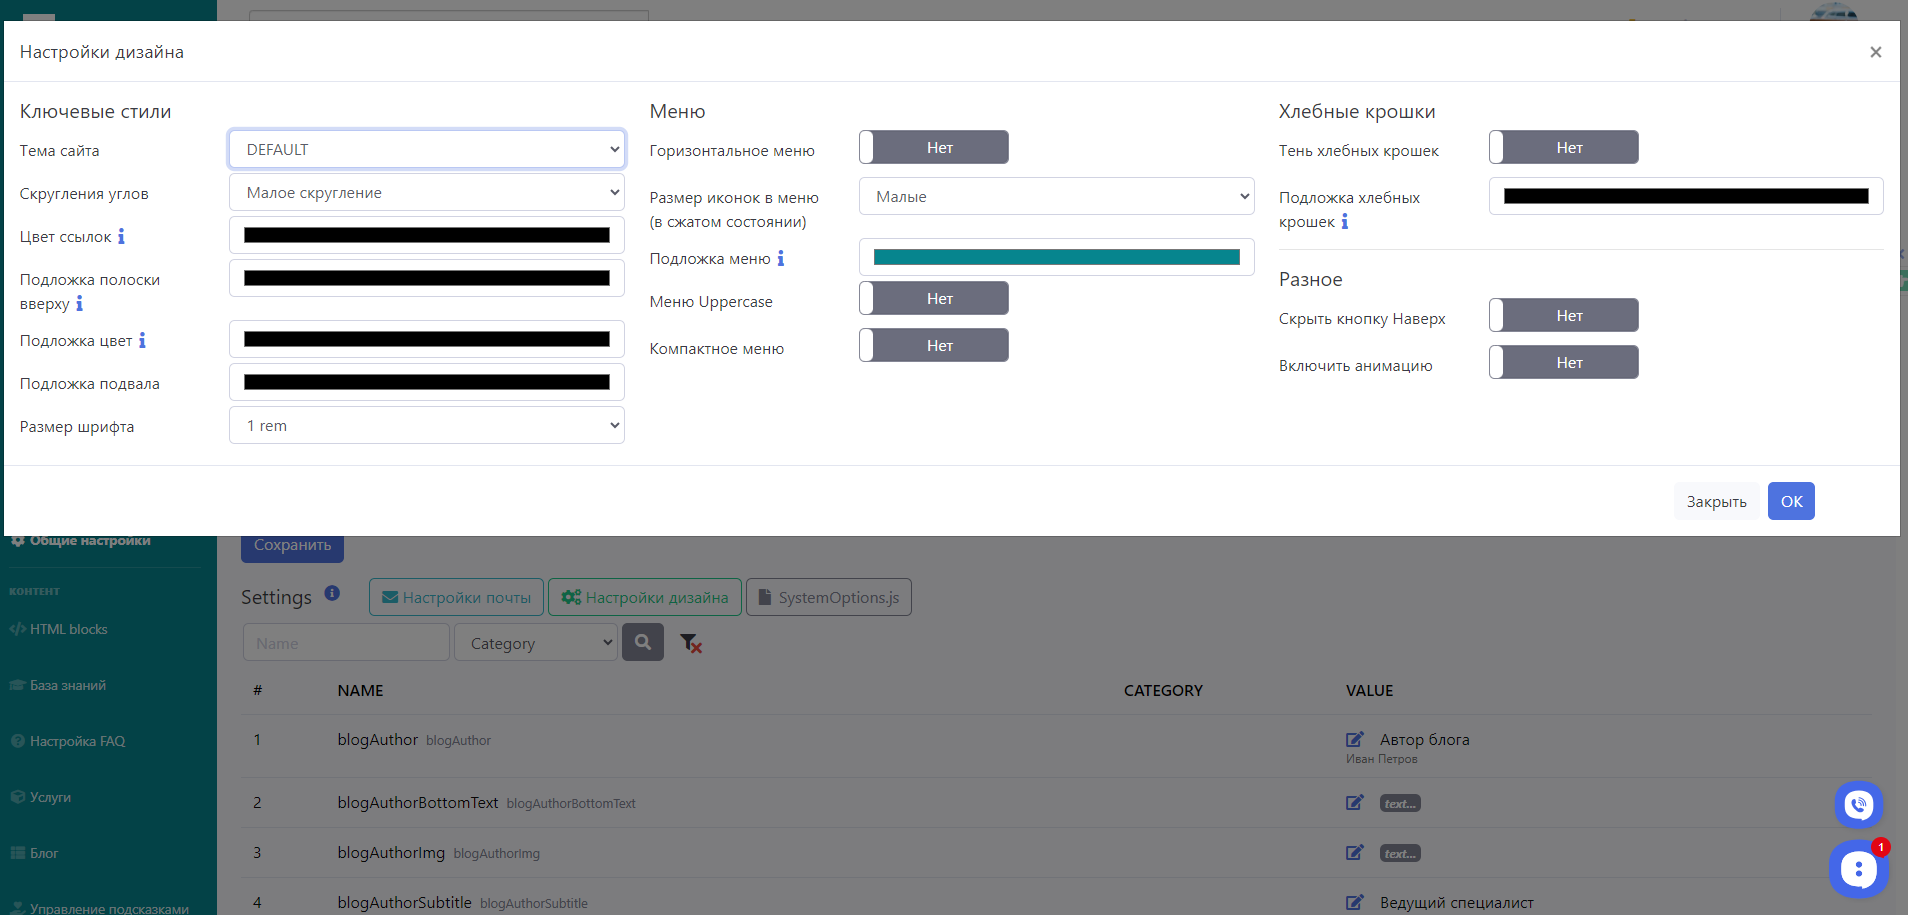Clear filters with the funnel icon
The height and width of the screenshot is (915, 1908).
690,644
